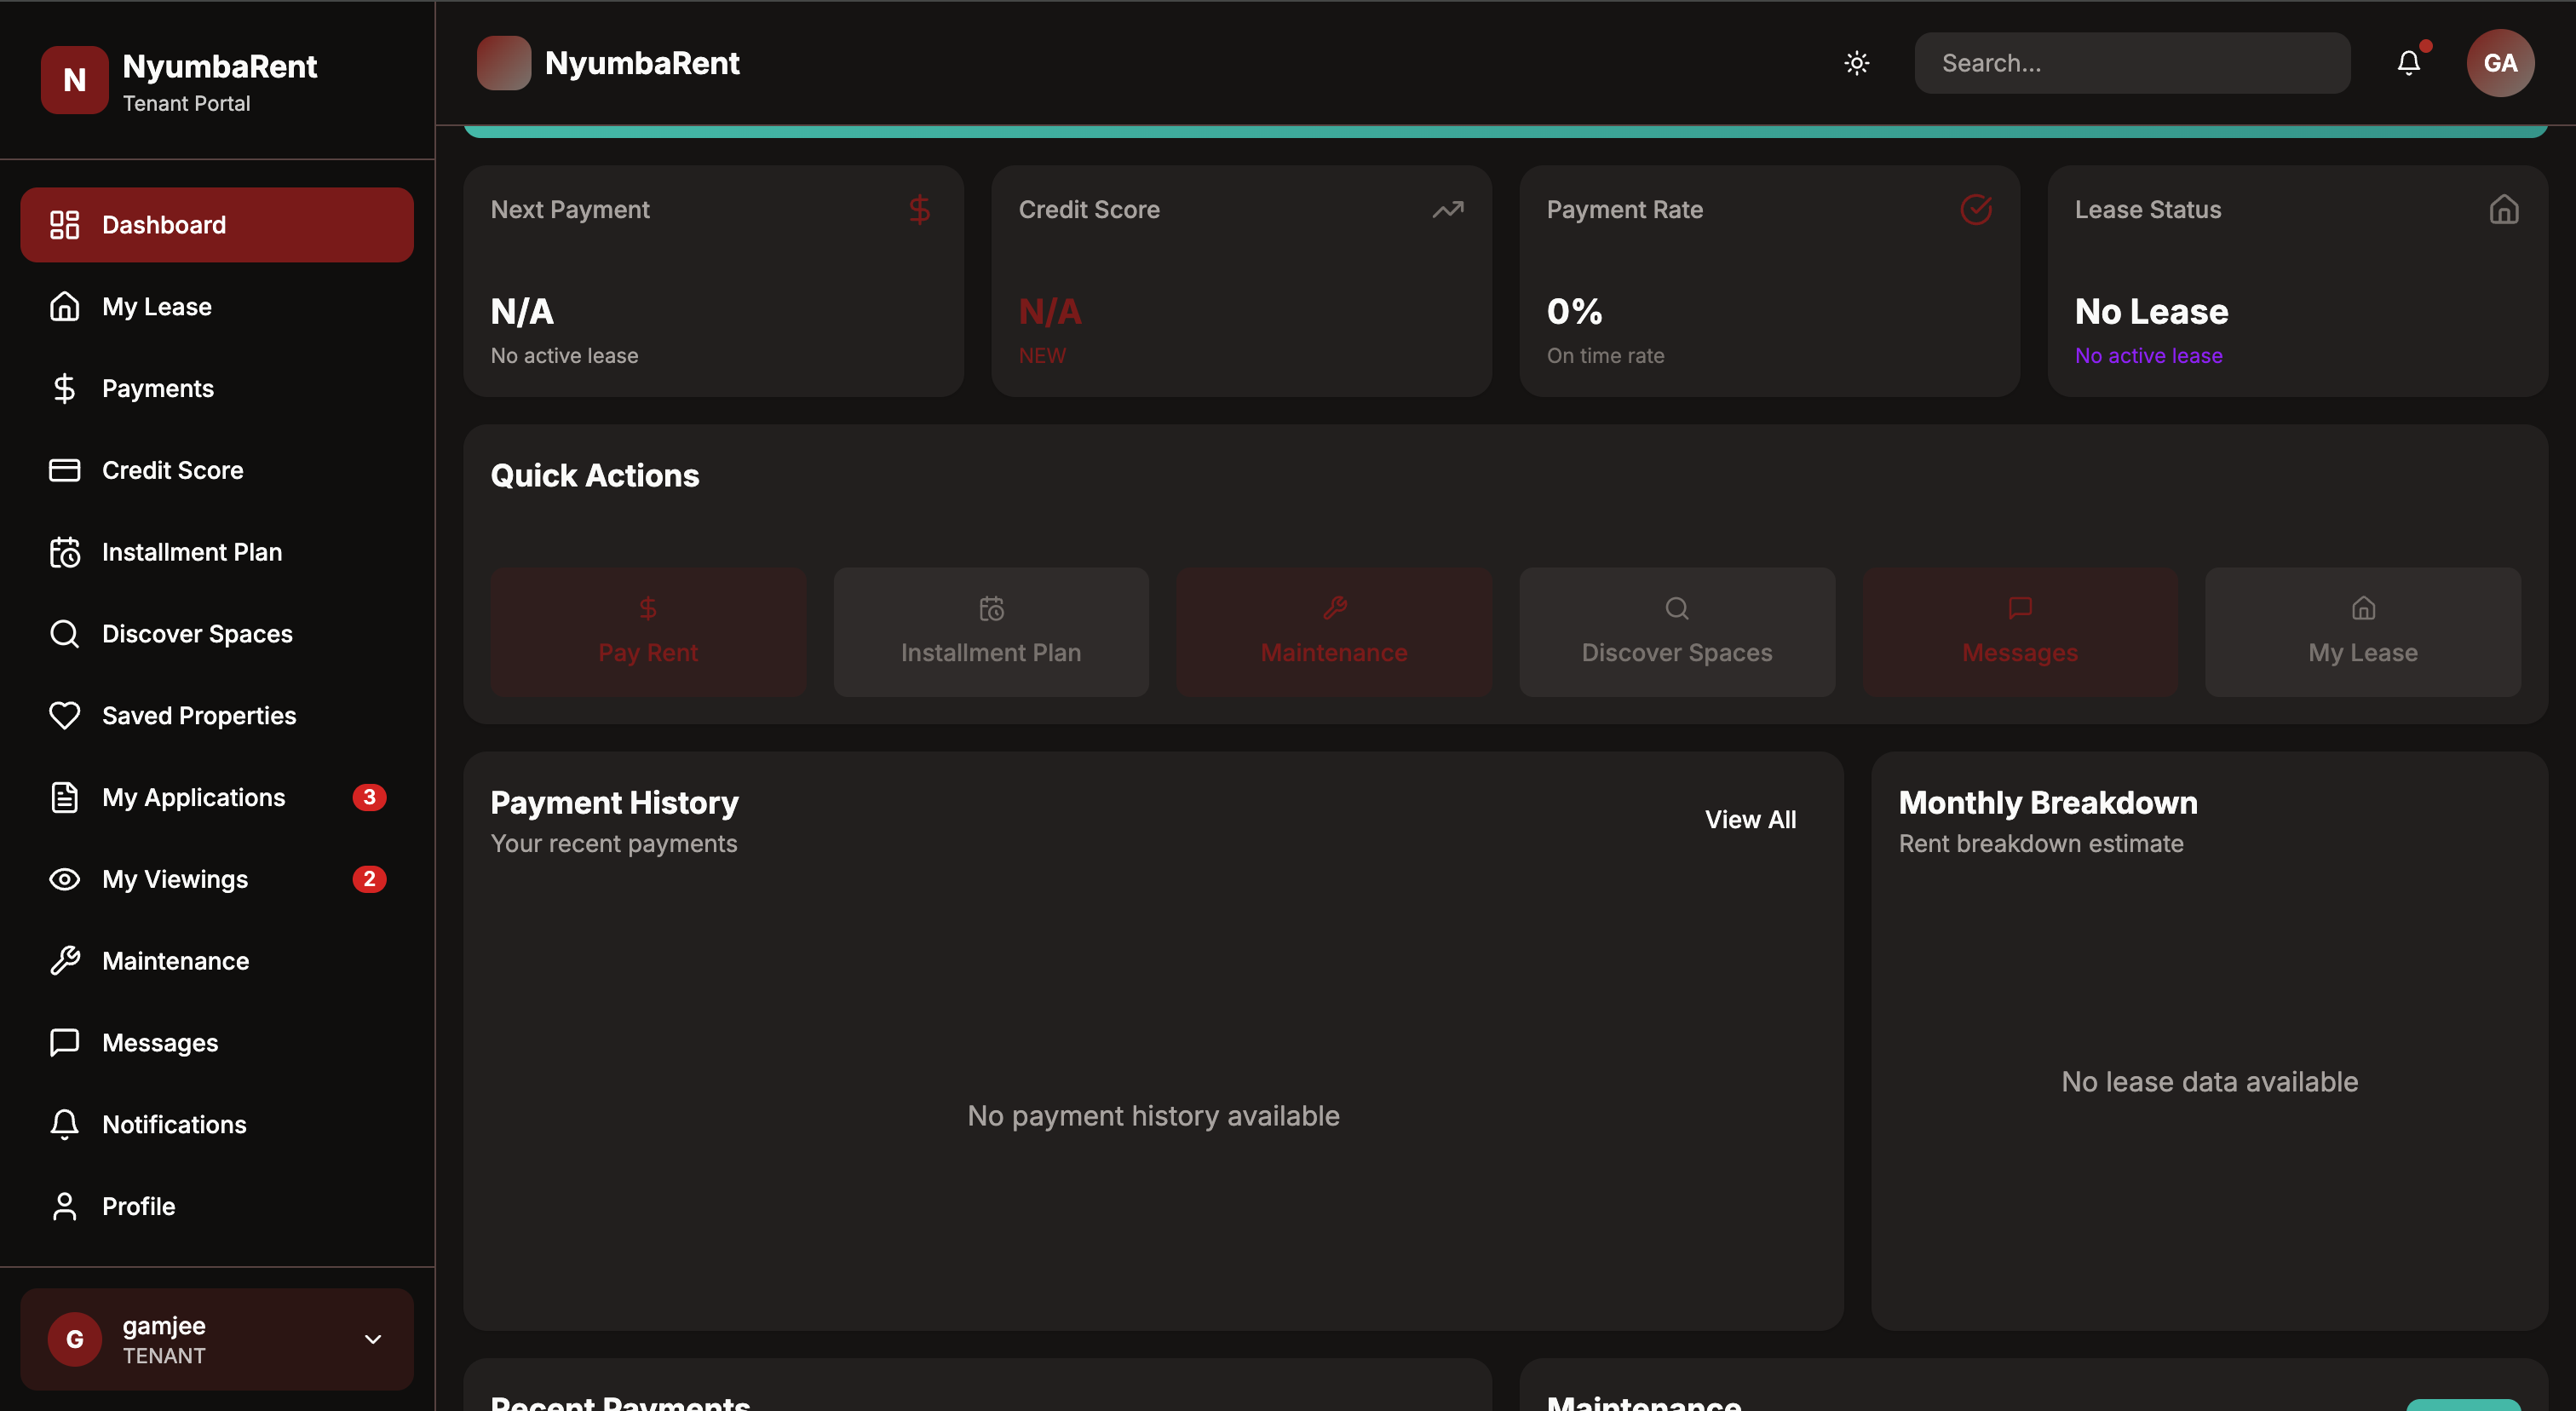Click the Messages quick action button
Viewport: 2576px width, 1411px height.
tap(2020, 632)
